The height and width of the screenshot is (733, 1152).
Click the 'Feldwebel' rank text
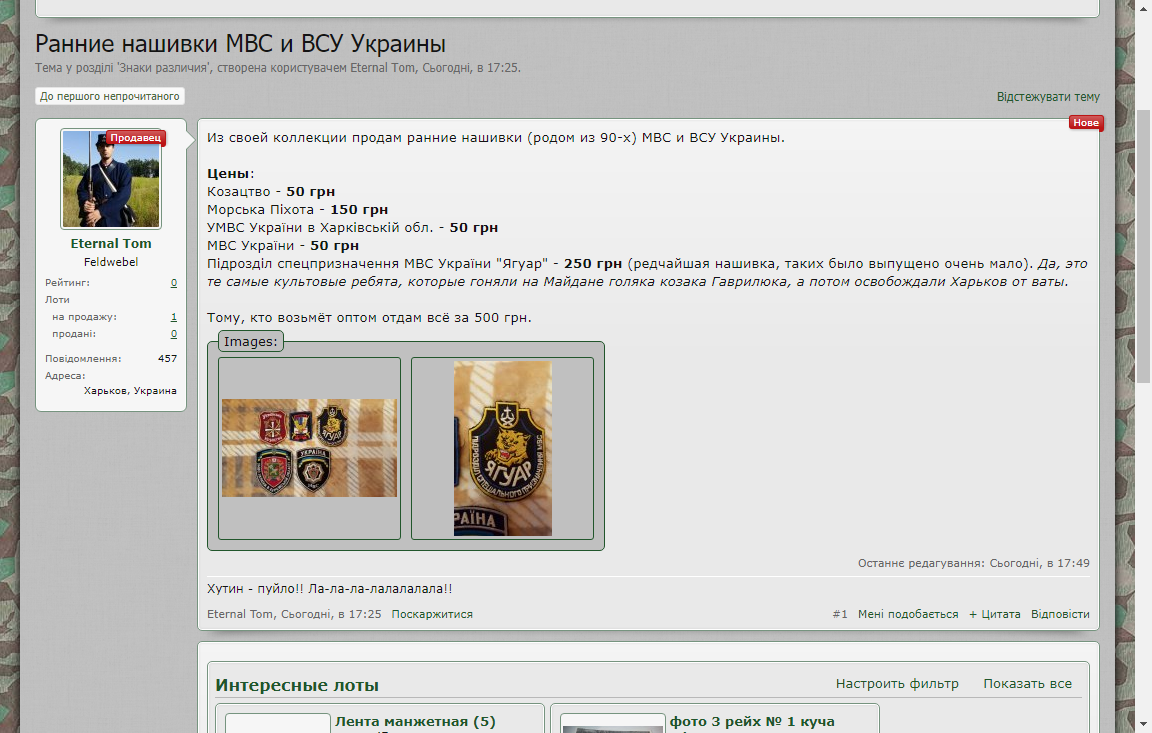pyautogui.click(x=111, y=261)
